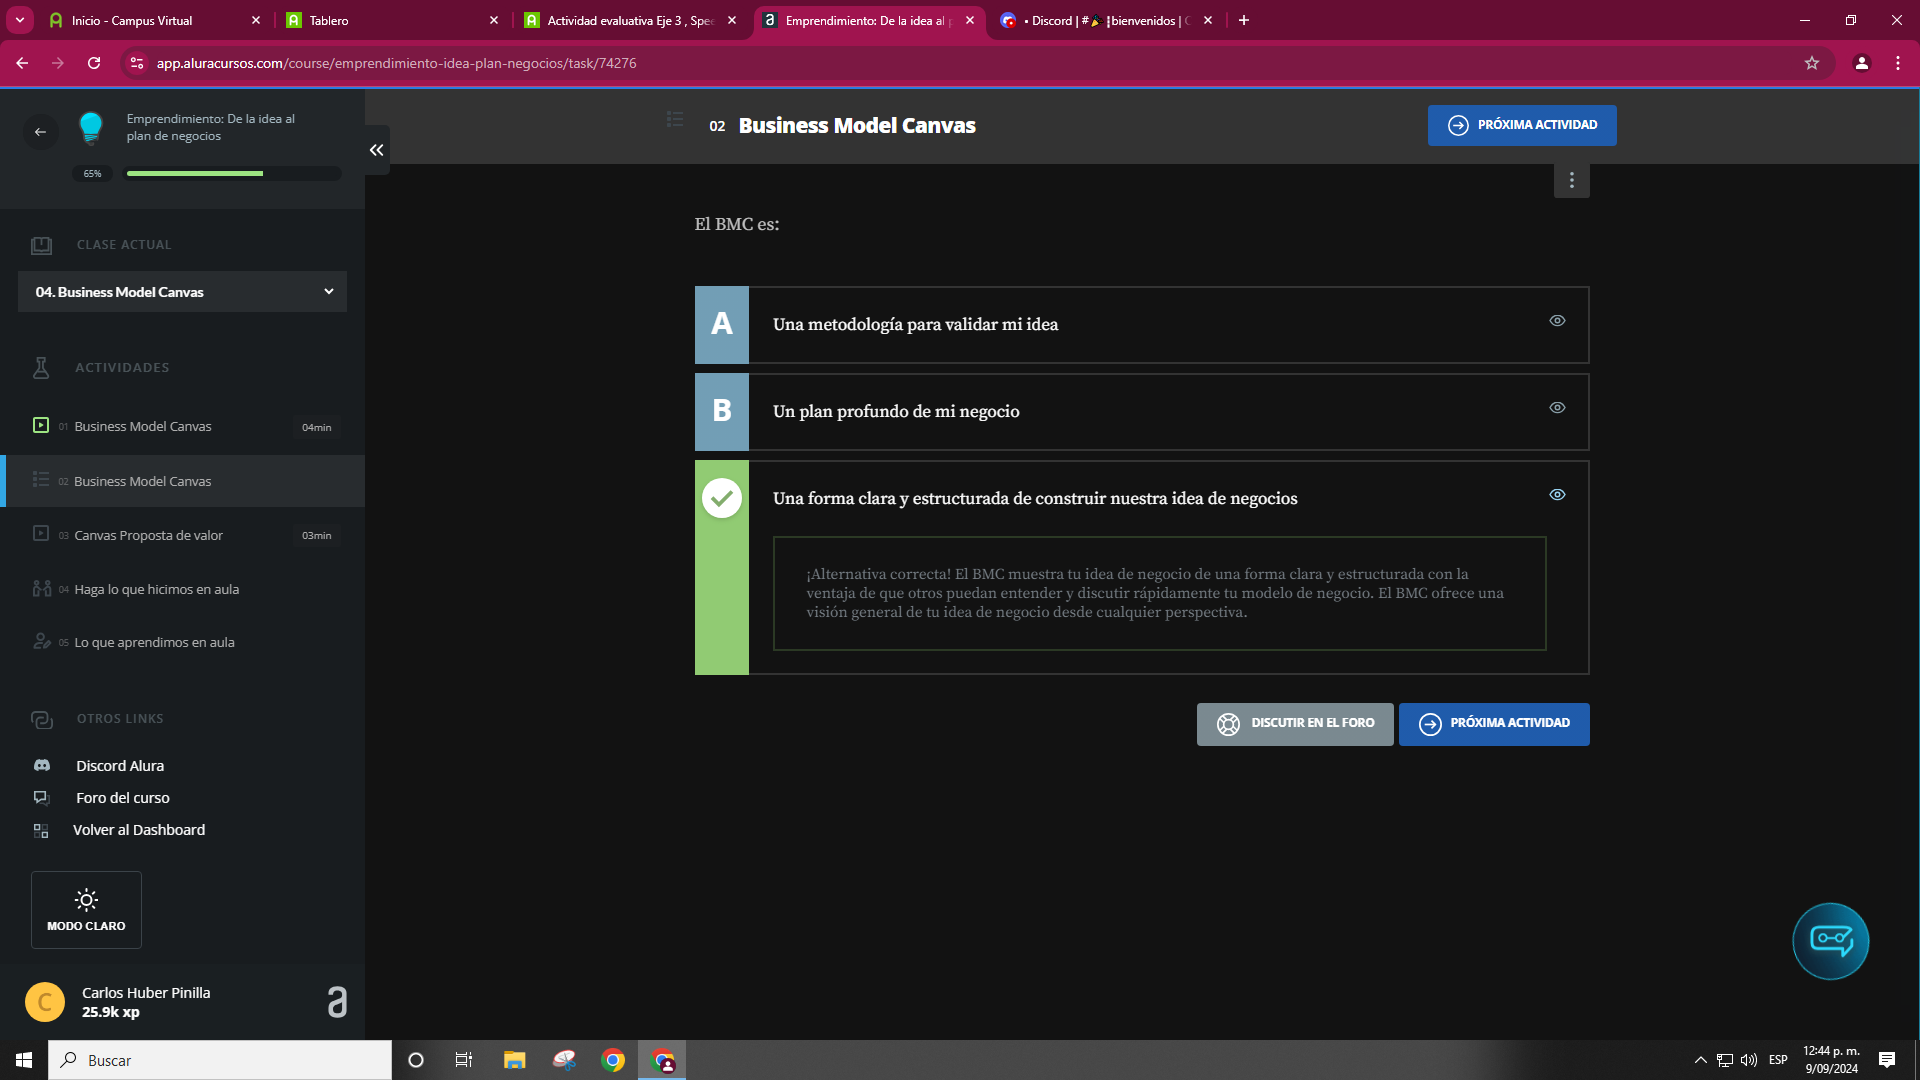Open Discord Alura link
Viewport: 1920px width, 1080px height.
(120, 765)
